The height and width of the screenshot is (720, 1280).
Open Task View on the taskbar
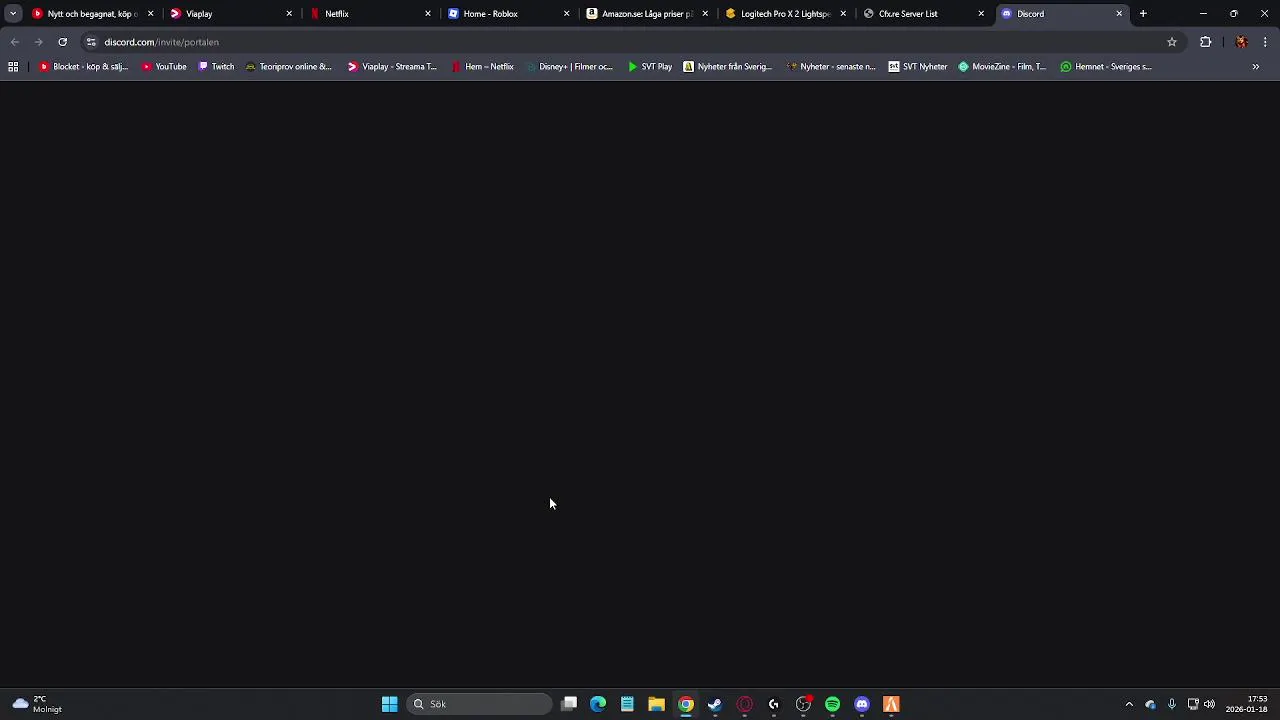coord(569,704)
